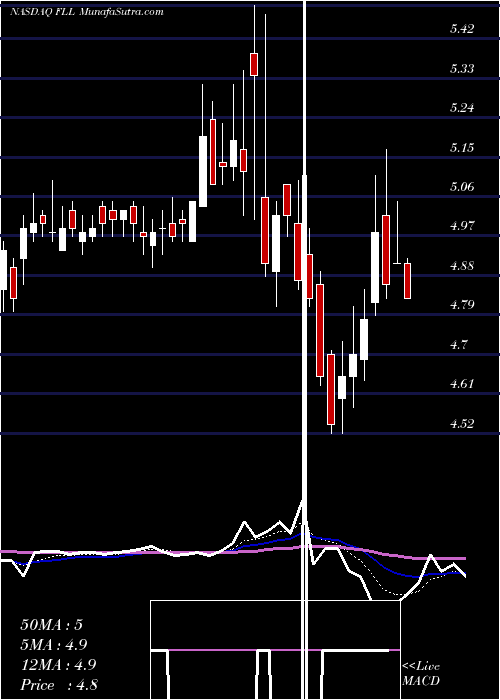Click the 12MA : 4.9 value
Screen dimensions: 500x700
[x=56, y=665]
